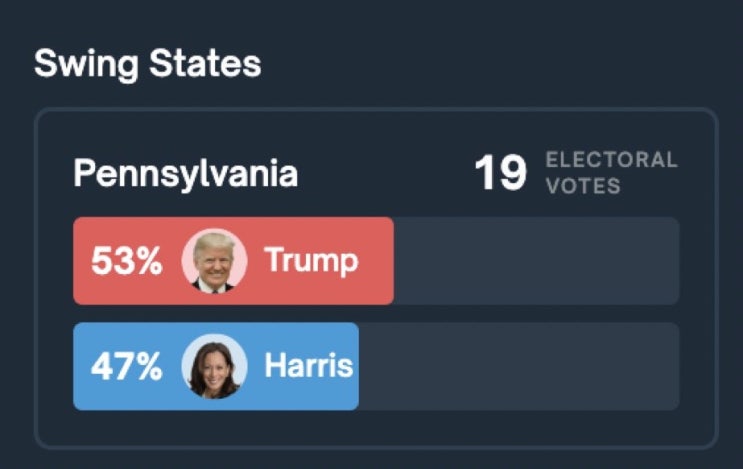Screen dimensions: 743x469
Task: Click the avatar photo beside the Harris label
Action: 214,367
